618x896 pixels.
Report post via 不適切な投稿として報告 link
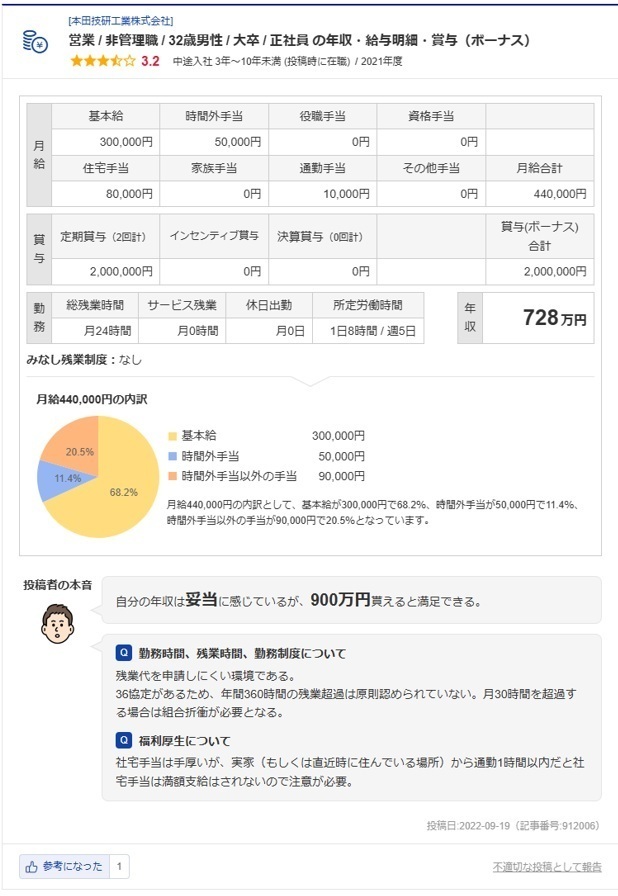tap(547, 866)
